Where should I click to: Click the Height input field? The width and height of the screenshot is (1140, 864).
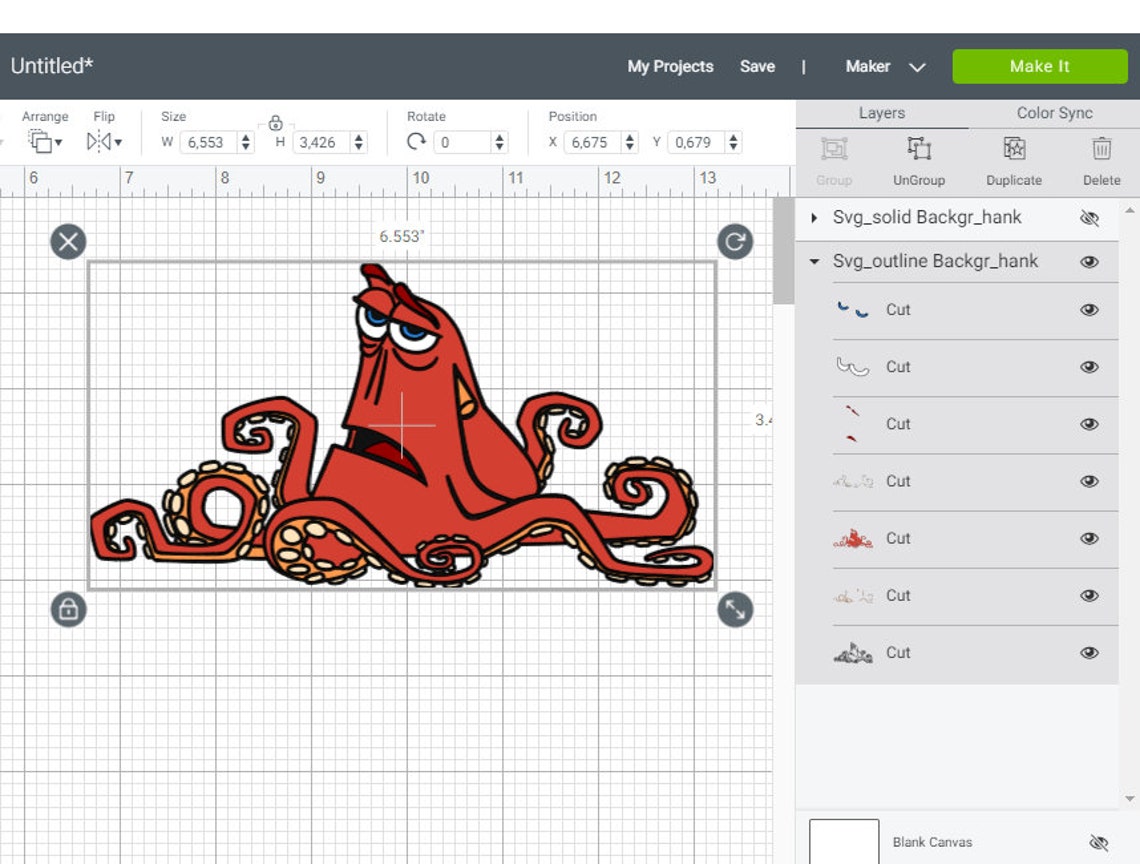[x=321, y=142]
